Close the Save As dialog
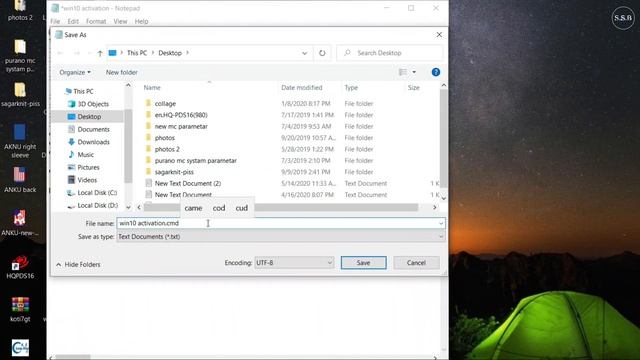640x360 pixels. [439, 35]
